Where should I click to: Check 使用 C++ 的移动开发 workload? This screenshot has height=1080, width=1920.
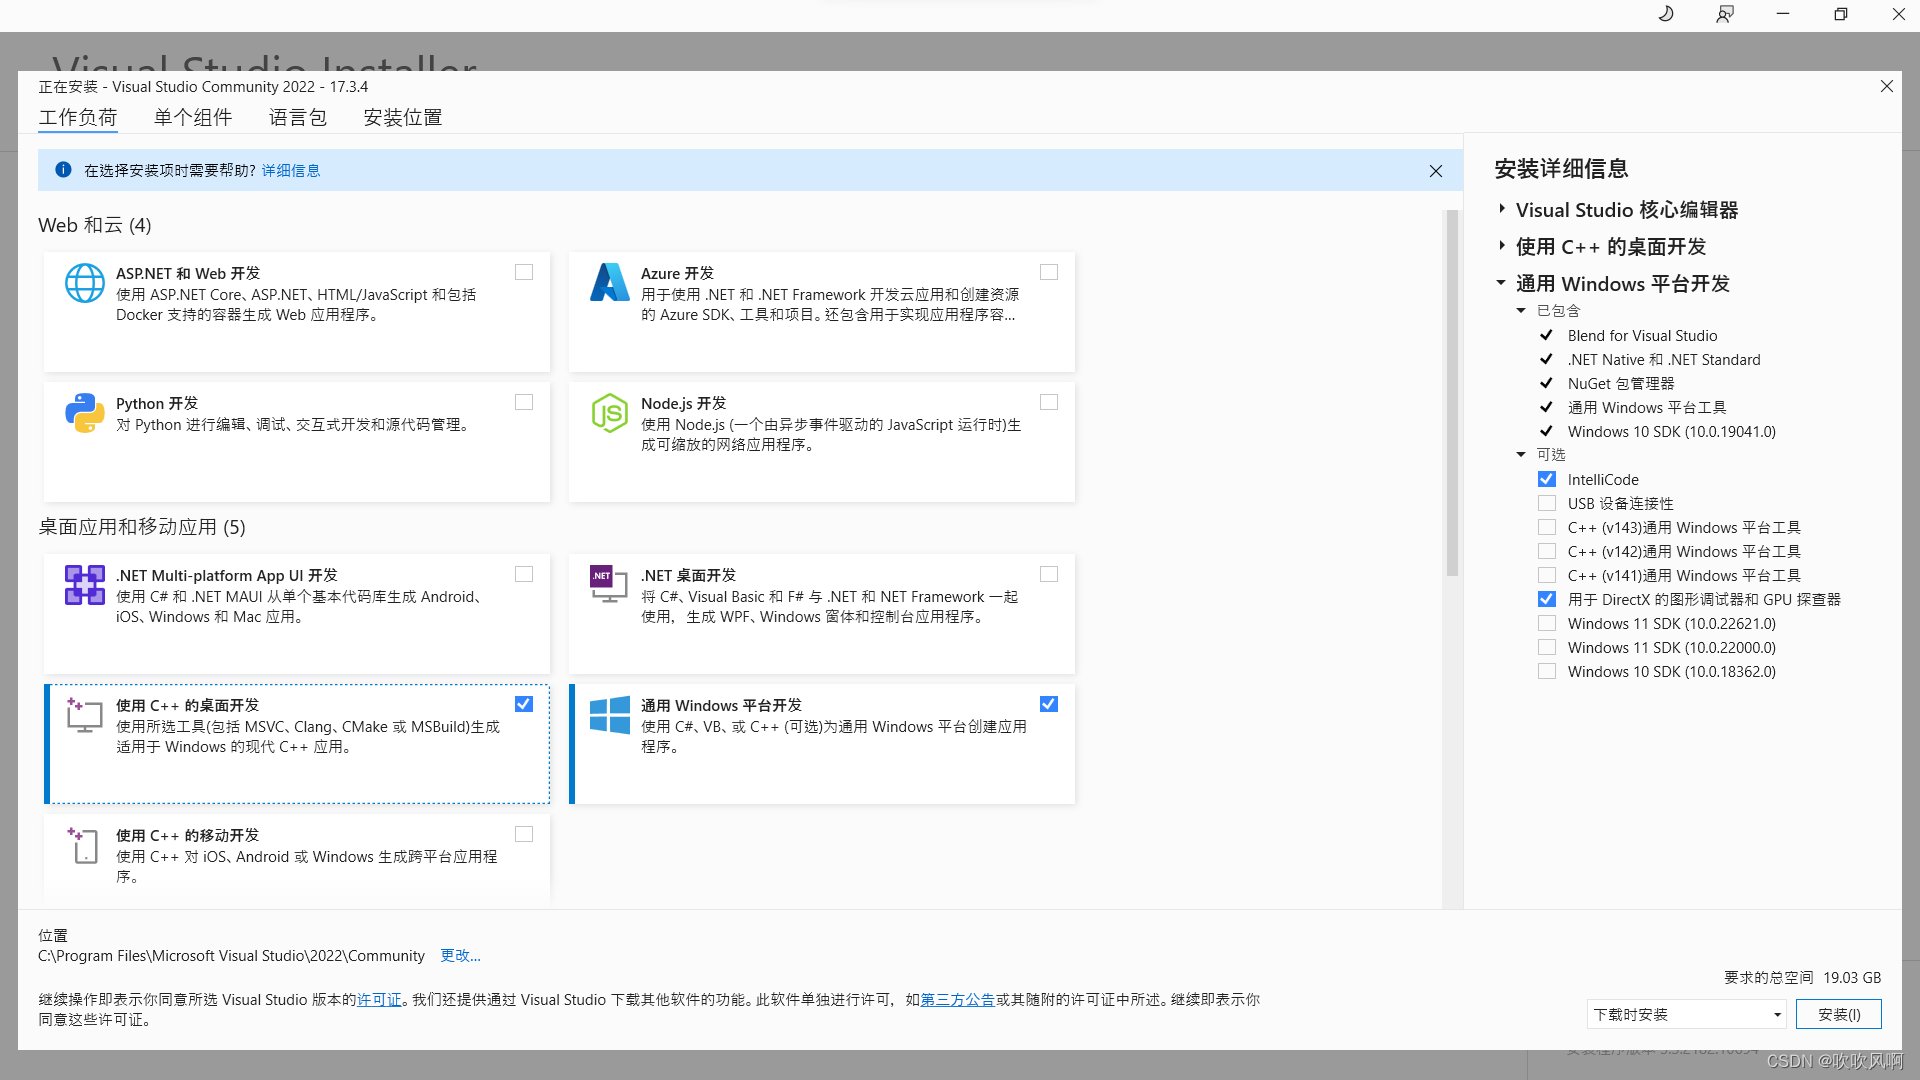(x=524, y=834)
